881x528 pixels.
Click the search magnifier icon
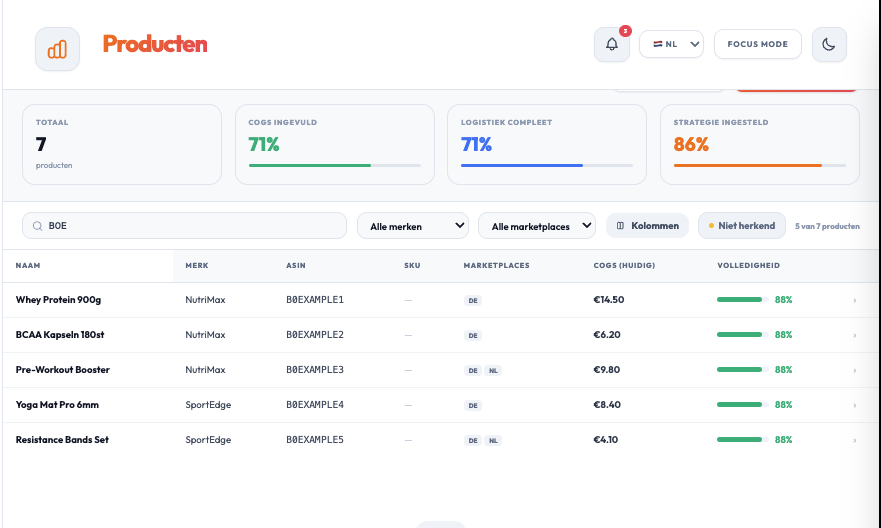(x=37, y=226)
